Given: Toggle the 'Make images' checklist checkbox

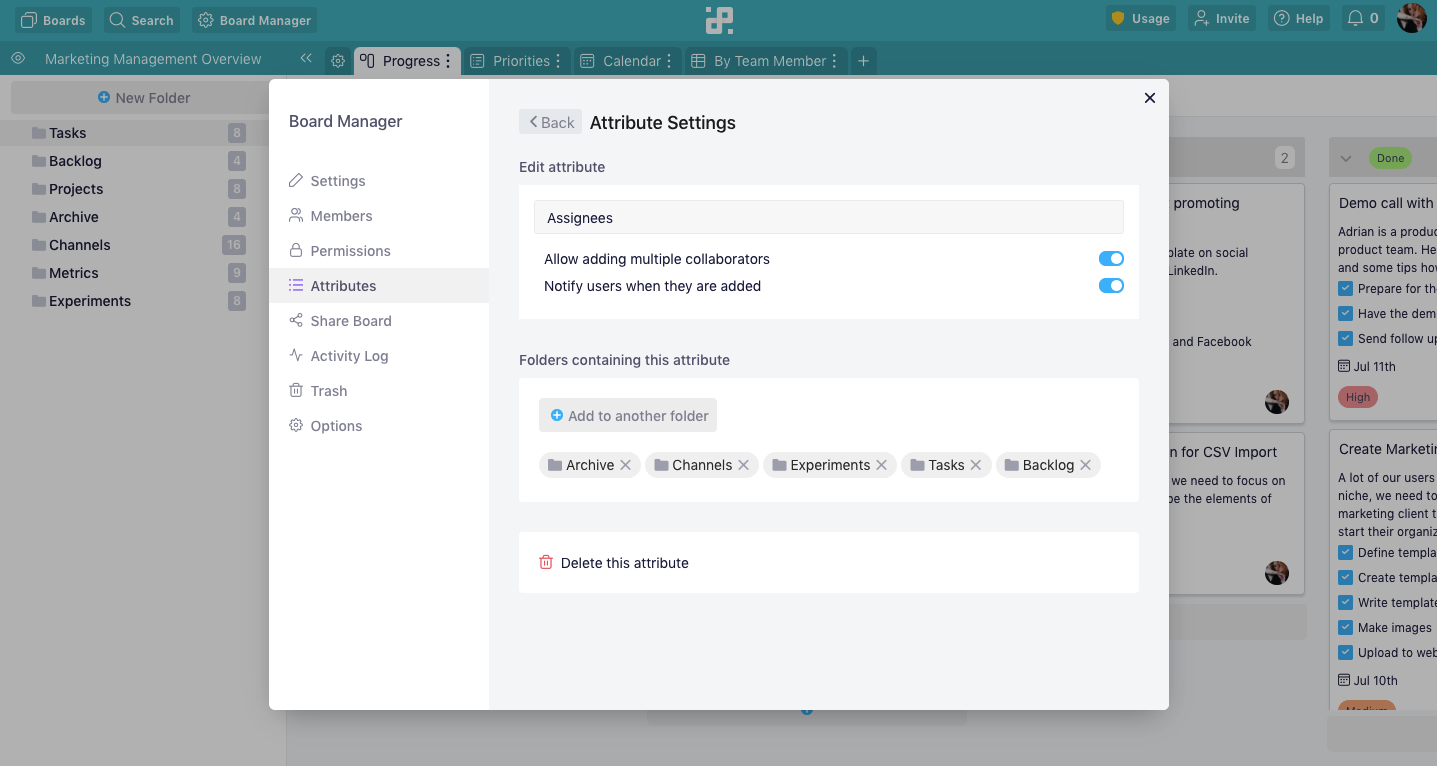Looking at the screenshot, I should pos(1346,628).
